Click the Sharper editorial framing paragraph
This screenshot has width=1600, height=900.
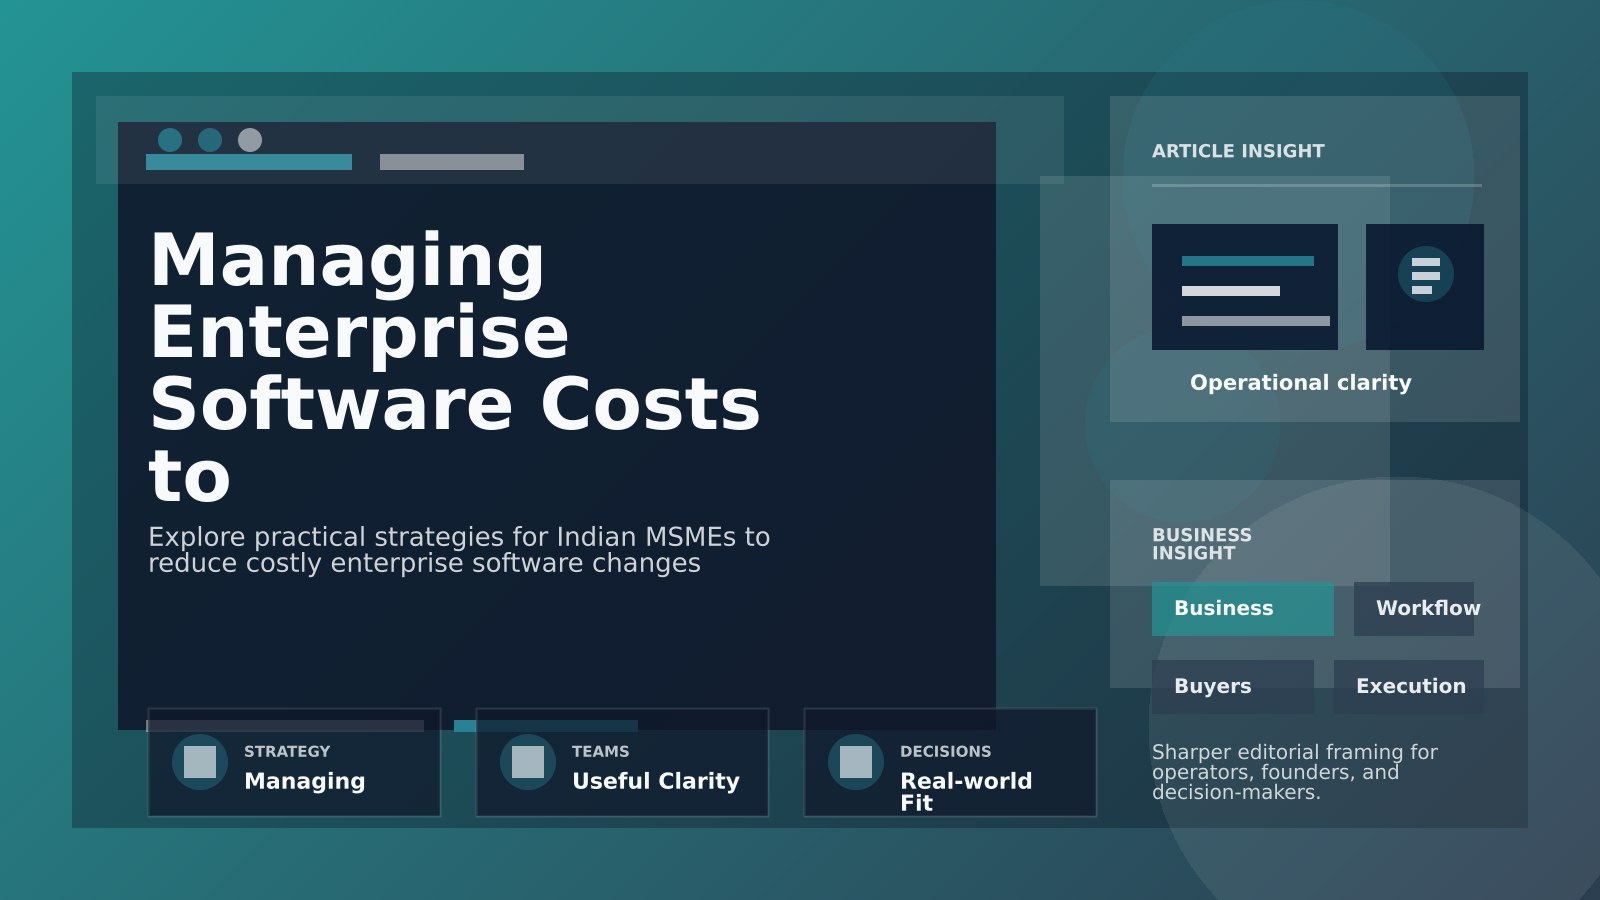[x=1295, y=772]
